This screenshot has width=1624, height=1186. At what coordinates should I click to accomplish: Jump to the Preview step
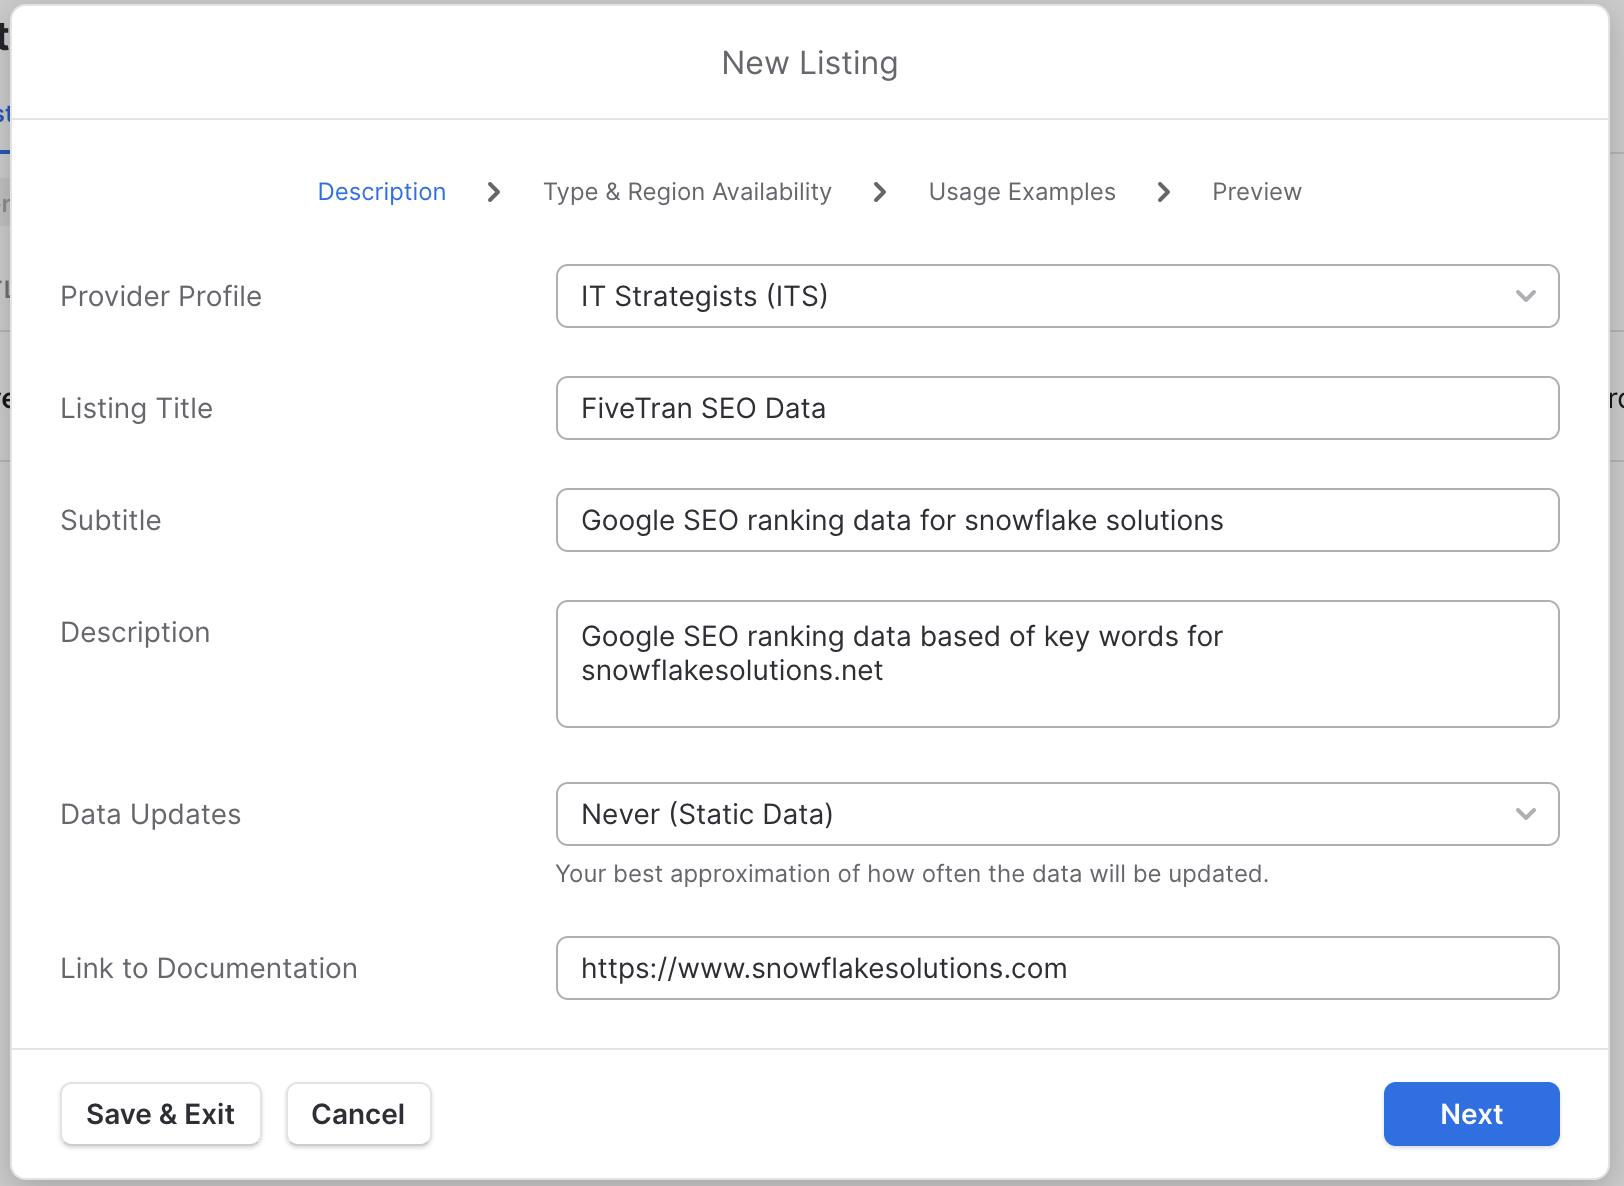tap(1257, 192)
